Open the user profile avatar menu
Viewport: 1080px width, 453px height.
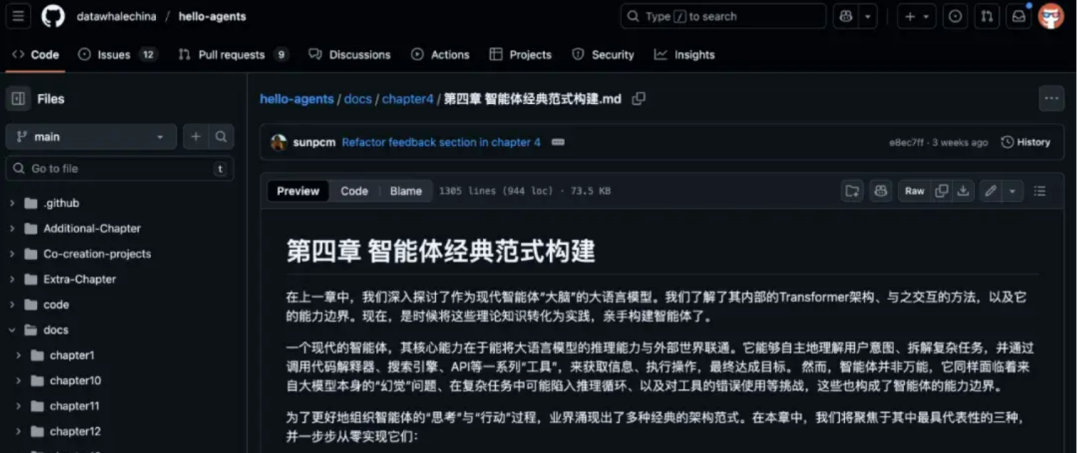tap(1051, 17)
